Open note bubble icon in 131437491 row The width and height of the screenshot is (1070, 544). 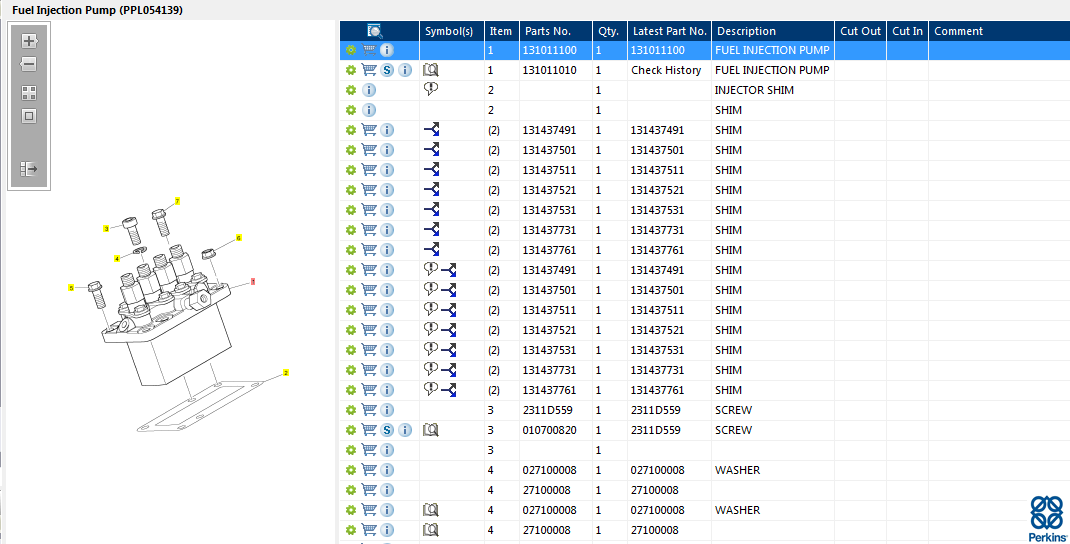(x=431, y=269)
